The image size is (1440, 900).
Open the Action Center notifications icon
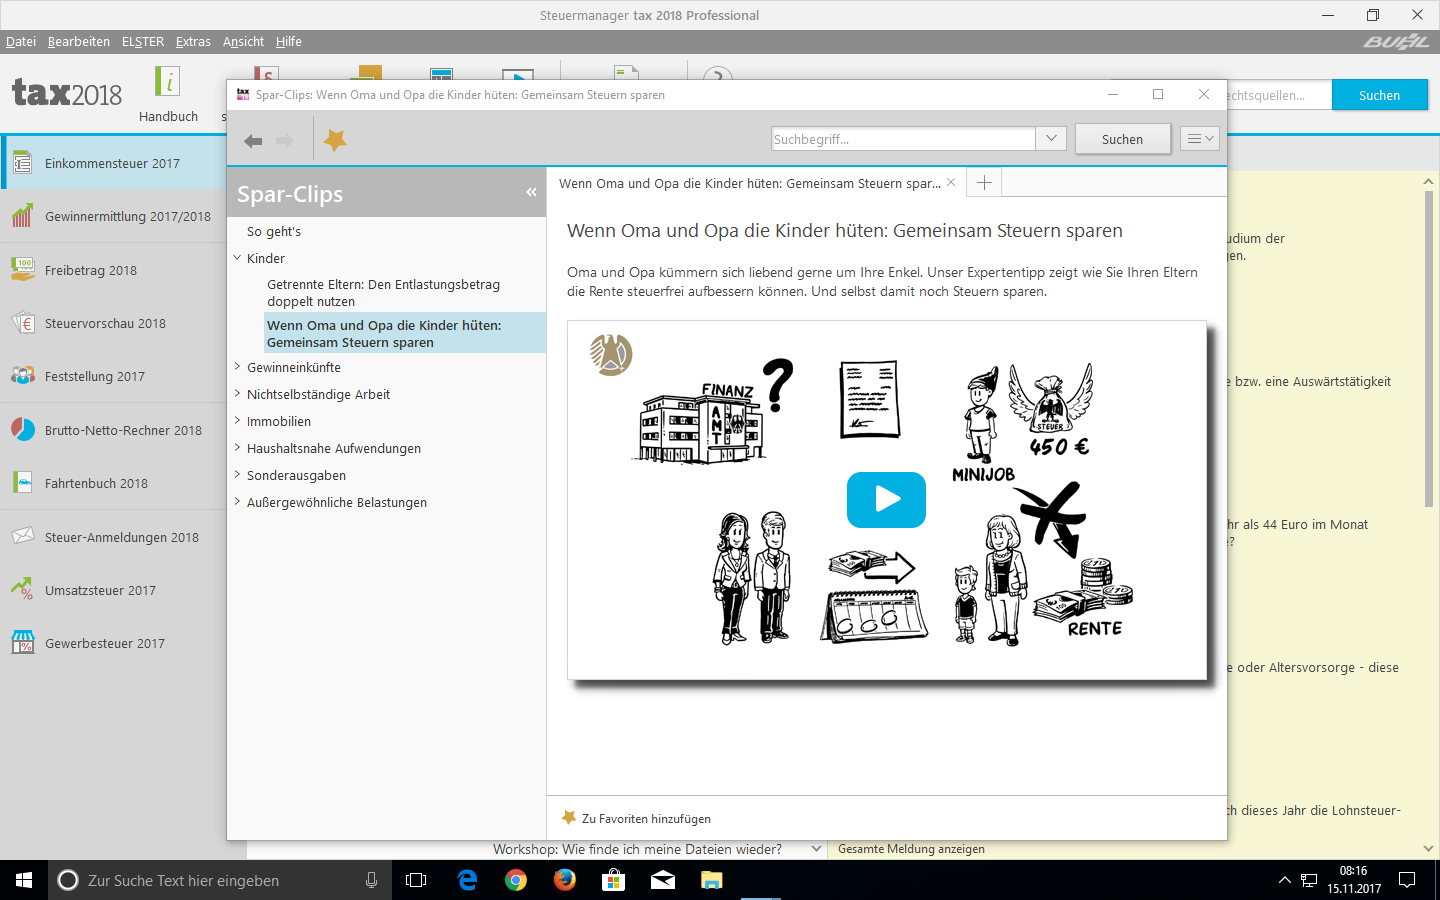(x=1407, y=880)
